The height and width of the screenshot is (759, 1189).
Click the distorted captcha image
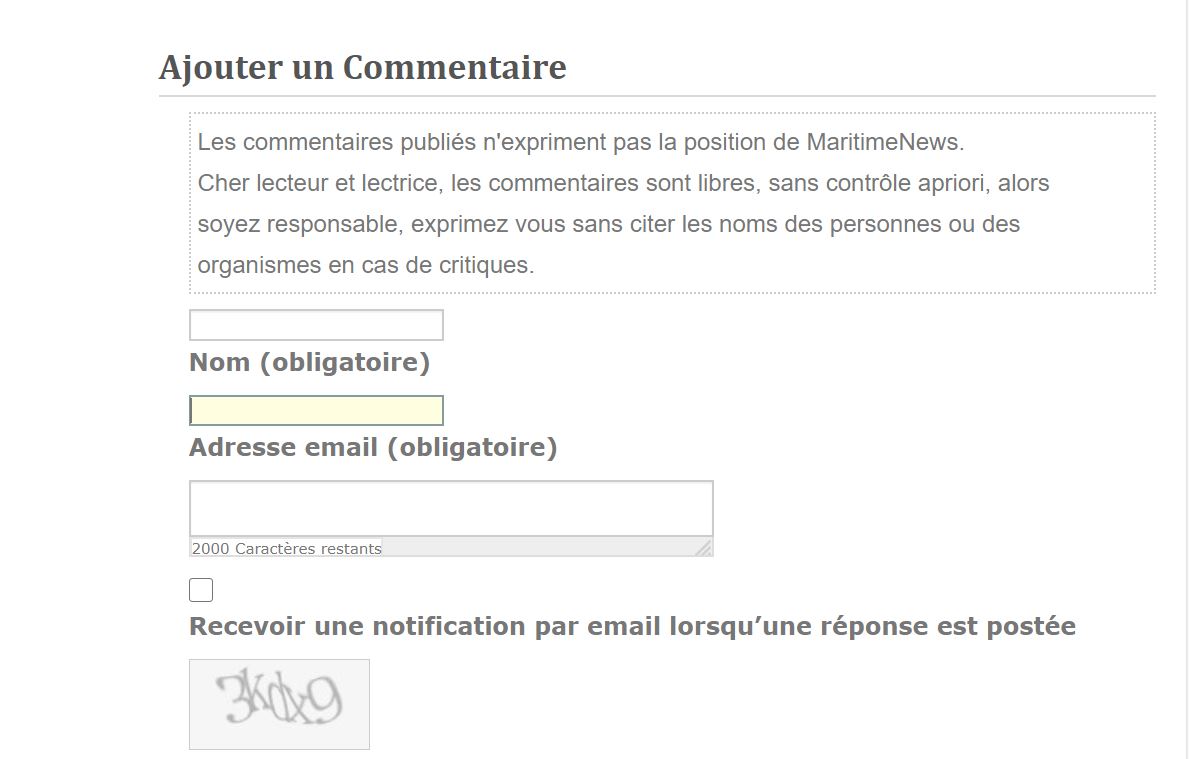(279, 703)
